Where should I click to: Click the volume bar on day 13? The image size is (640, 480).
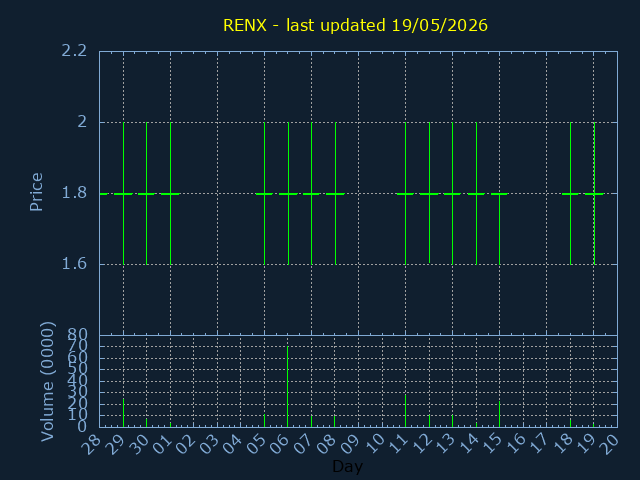[x=452, y=421]
